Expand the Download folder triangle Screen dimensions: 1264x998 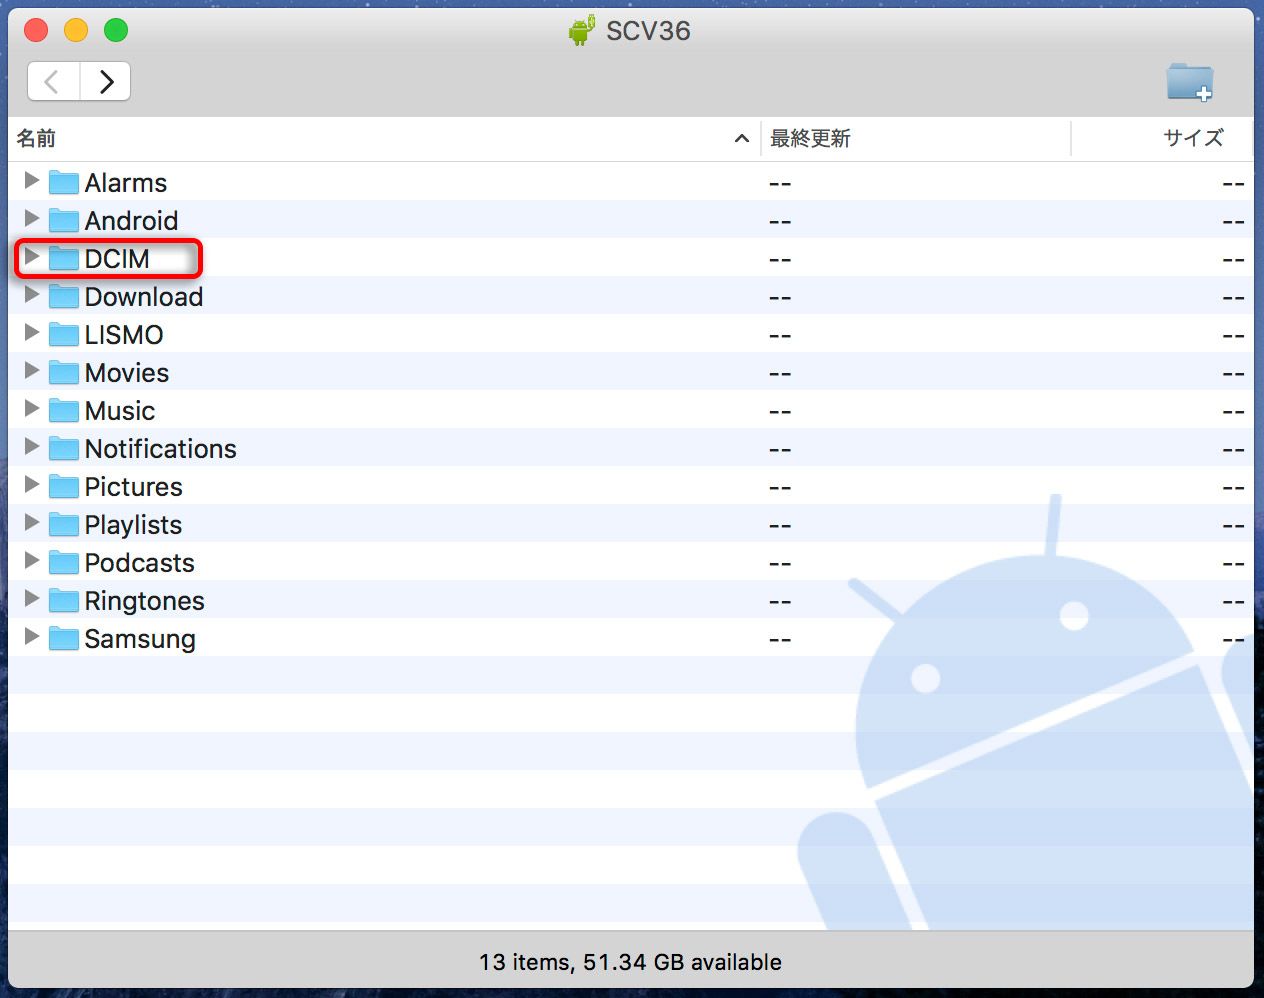pos(31,295)
